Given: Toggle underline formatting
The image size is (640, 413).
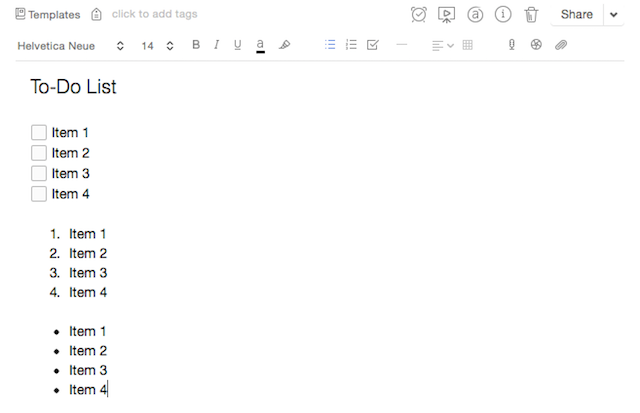Looking at the screenshot, I should pos(238,45).
